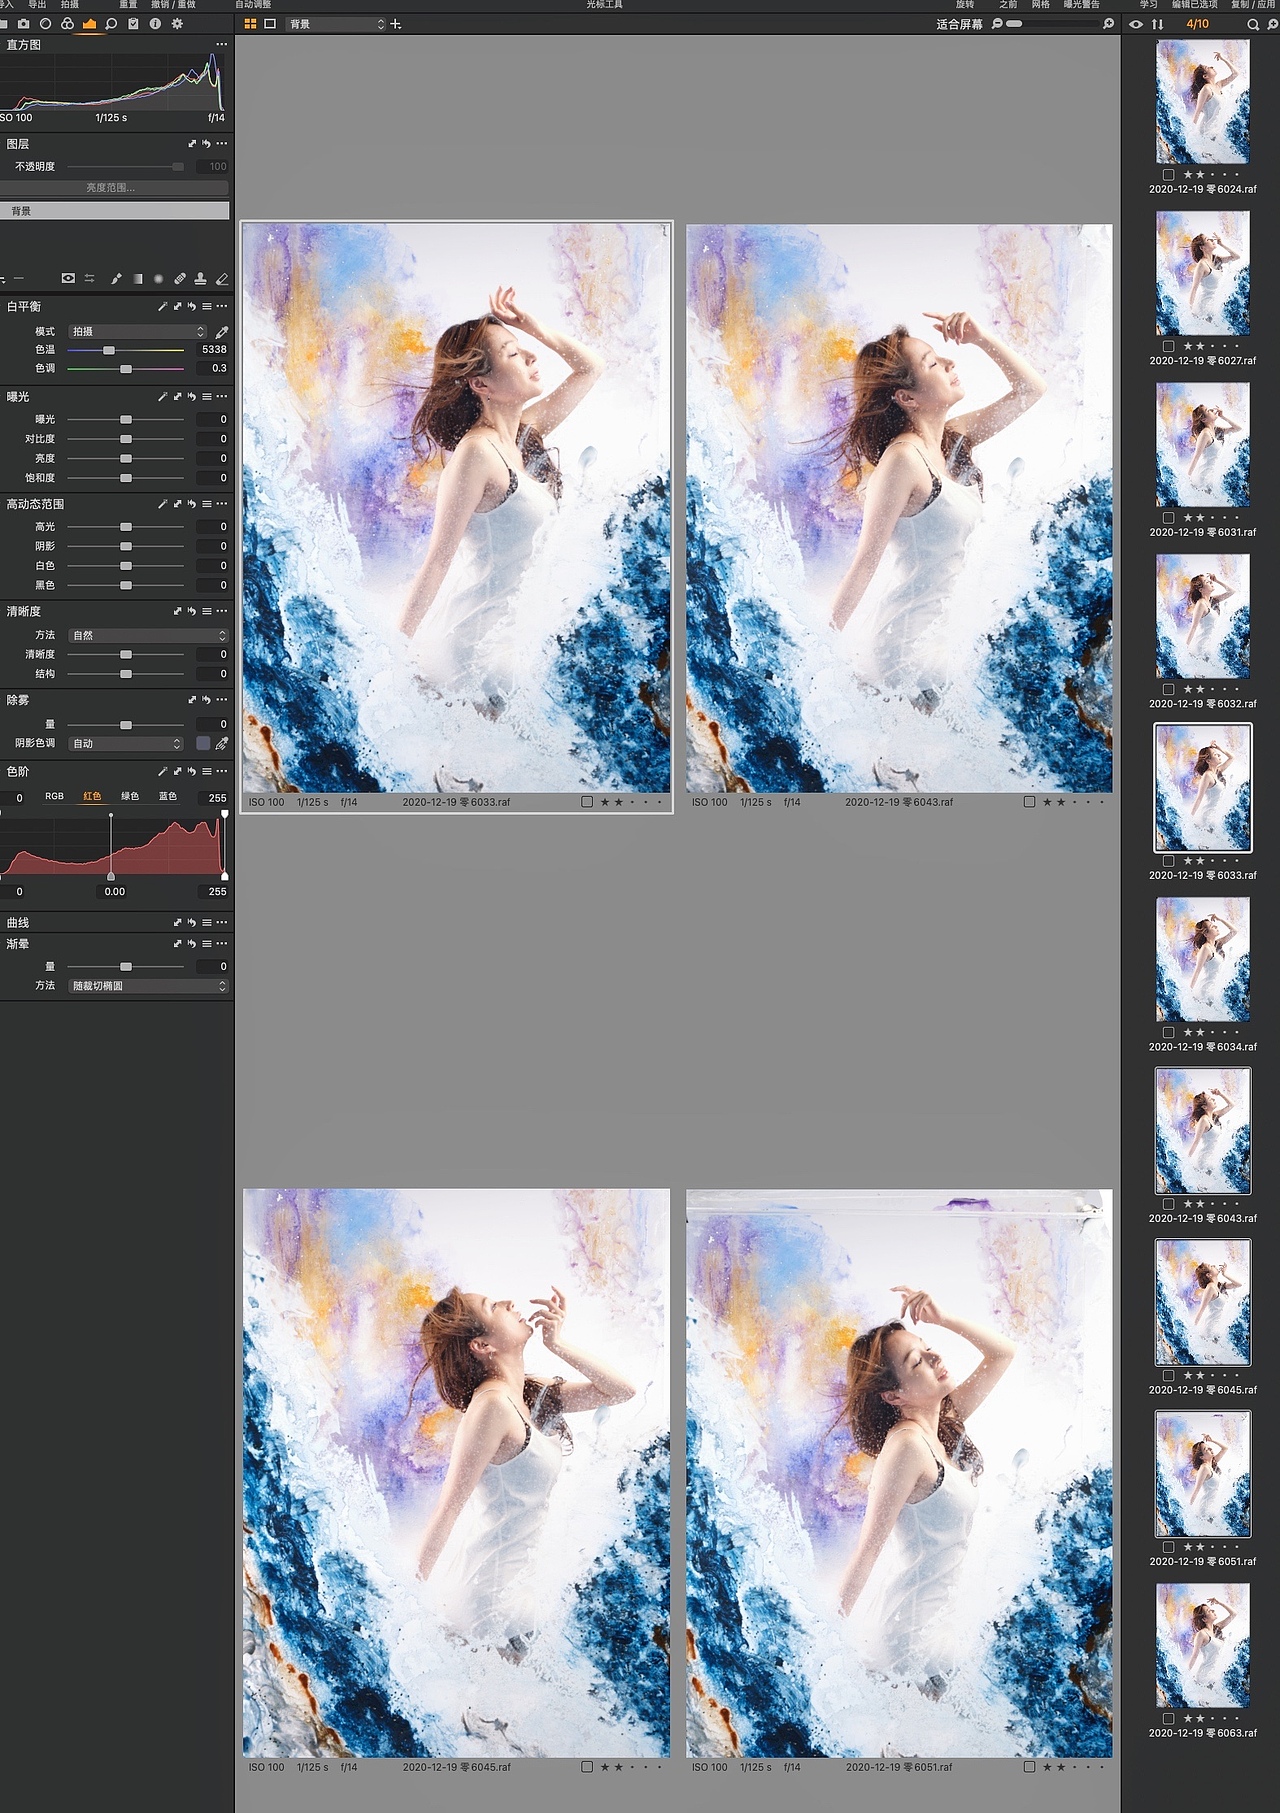The height and width of the screenshot is (1813, 1280).
Task: Select the 背景 layer row
Action: tap(114, 211)
